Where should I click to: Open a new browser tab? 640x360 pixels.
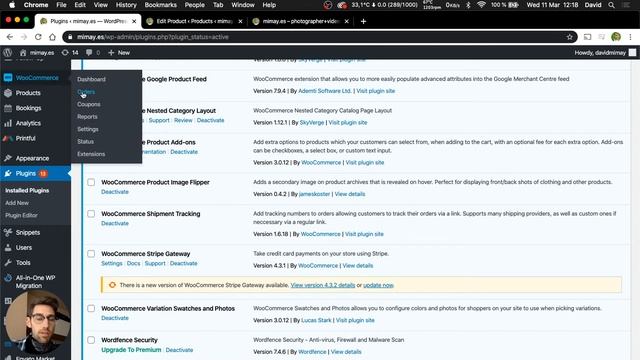coord(363,21)
